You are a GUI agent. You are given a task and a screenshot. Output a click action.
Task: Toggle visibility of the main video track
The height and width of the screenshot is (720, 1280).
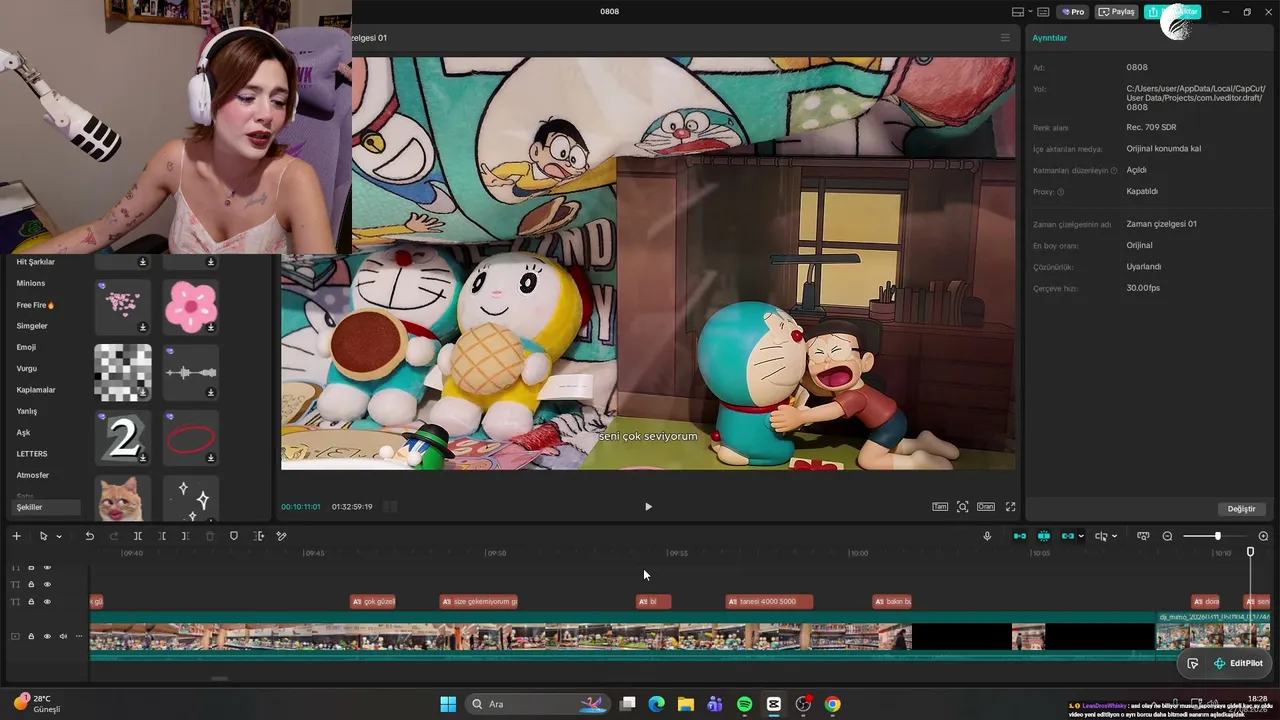47,636
